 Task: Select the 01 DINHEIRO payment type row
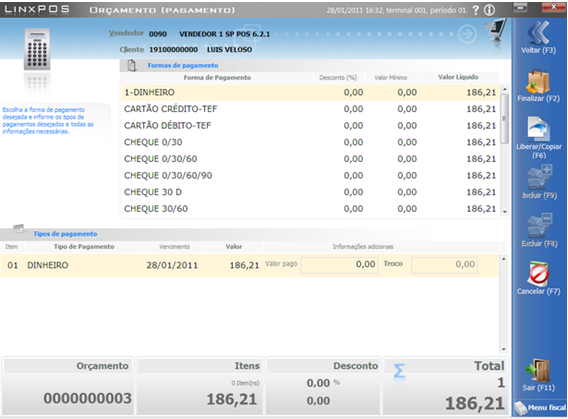250,265
